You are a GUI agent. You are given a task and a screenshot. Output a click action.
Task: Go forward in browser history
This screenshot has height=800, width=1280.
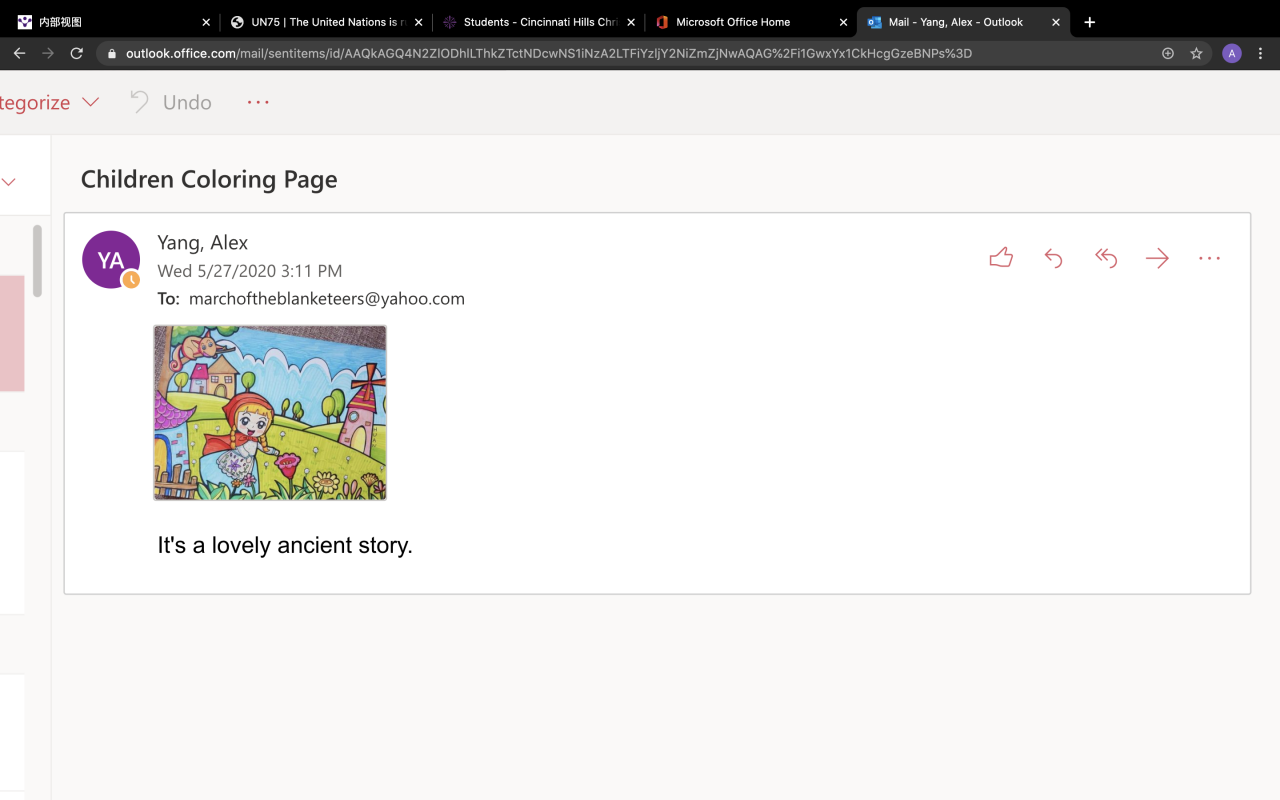tap(48, 54)
